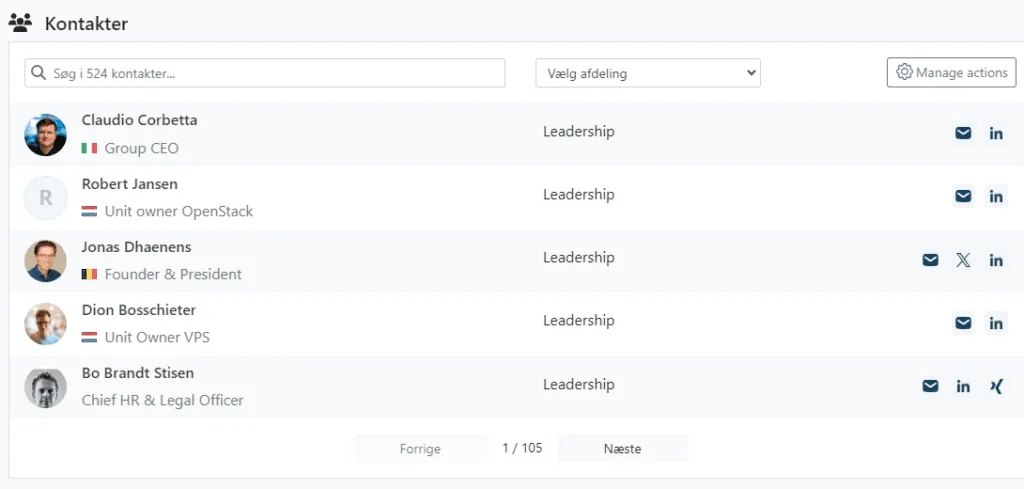Open Bo Brandt Stisen's LinkedIn icon

tap(963, 386)
